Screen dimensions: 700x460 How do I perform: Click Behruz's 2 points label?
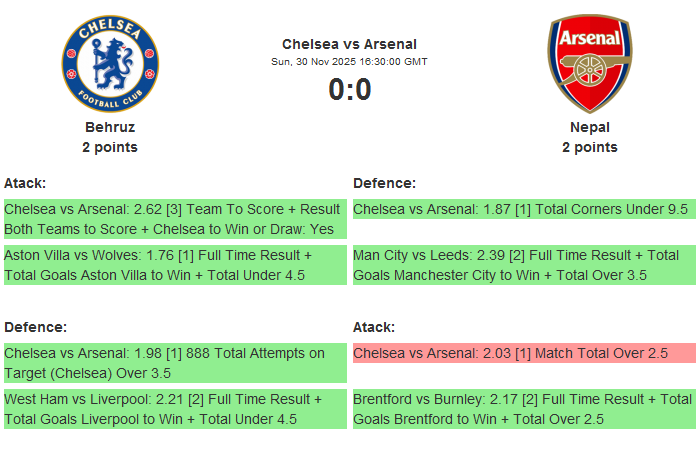pyautogui.click(x=110, y=147)
